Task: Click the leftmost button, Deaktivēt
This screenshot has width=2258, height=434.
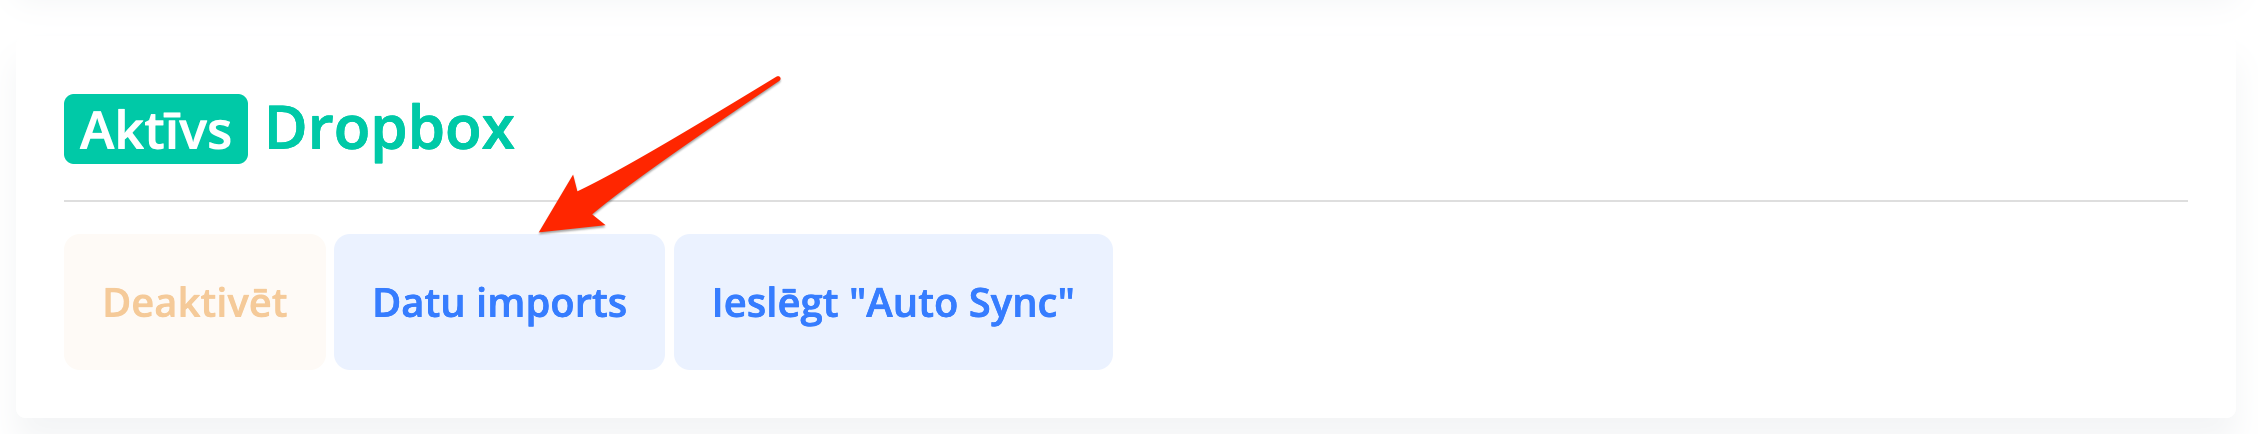Action: coord(195,302)
